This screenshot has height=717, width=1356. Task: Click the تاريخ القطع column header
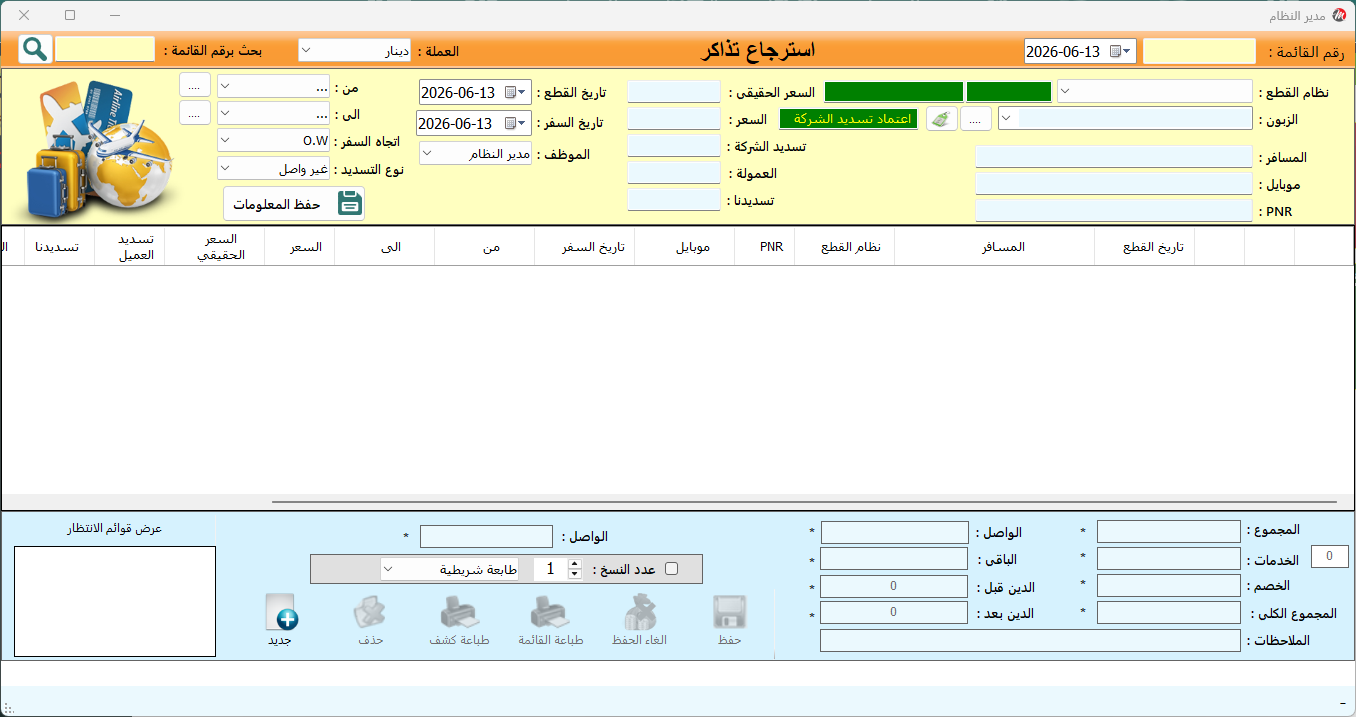1145,247
